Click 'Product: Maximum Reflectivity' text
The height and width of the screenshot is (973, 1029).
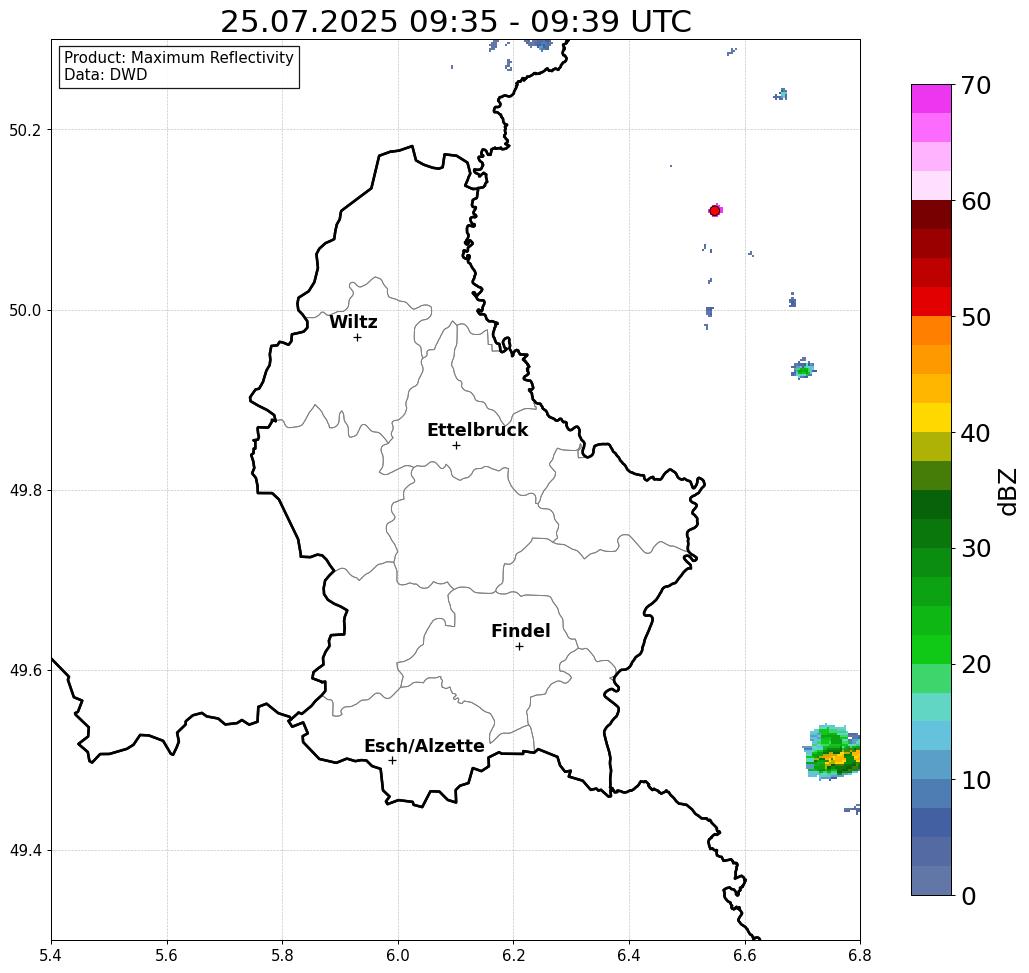(x=178, y=58)
